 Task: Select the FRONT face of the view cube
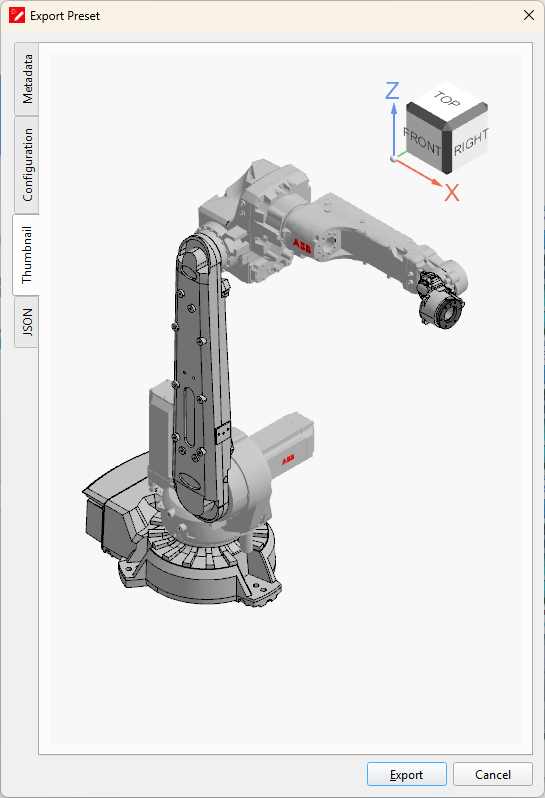pos(423,141)
